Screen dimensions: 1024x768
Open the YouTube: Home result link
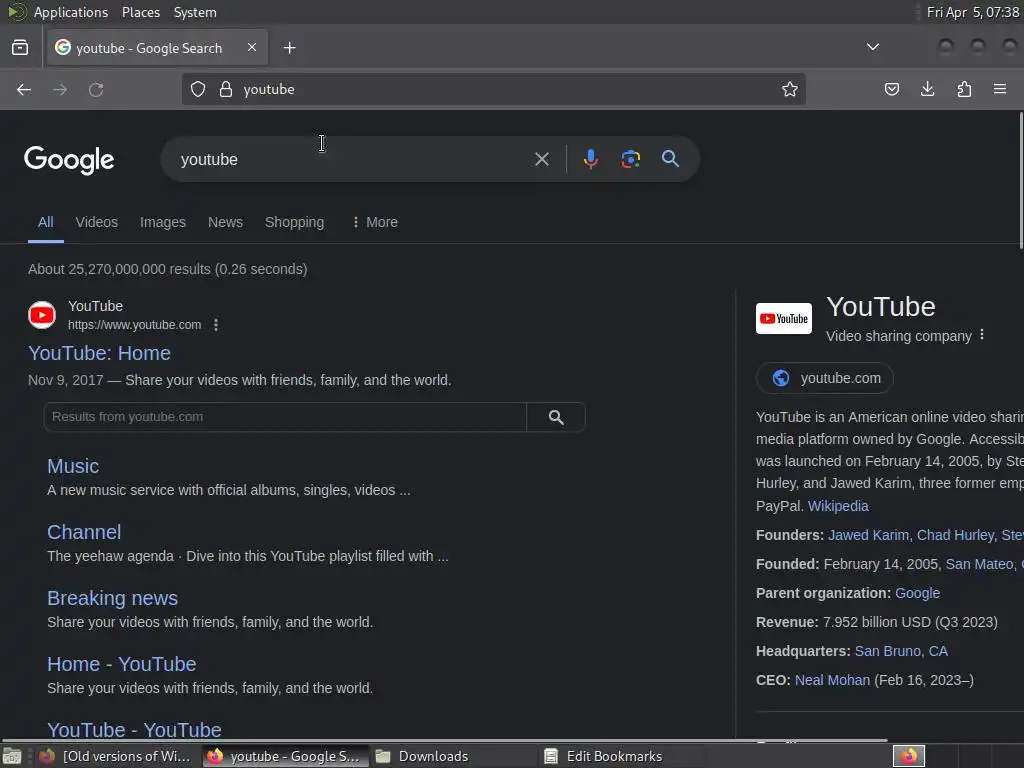[99, 353]
